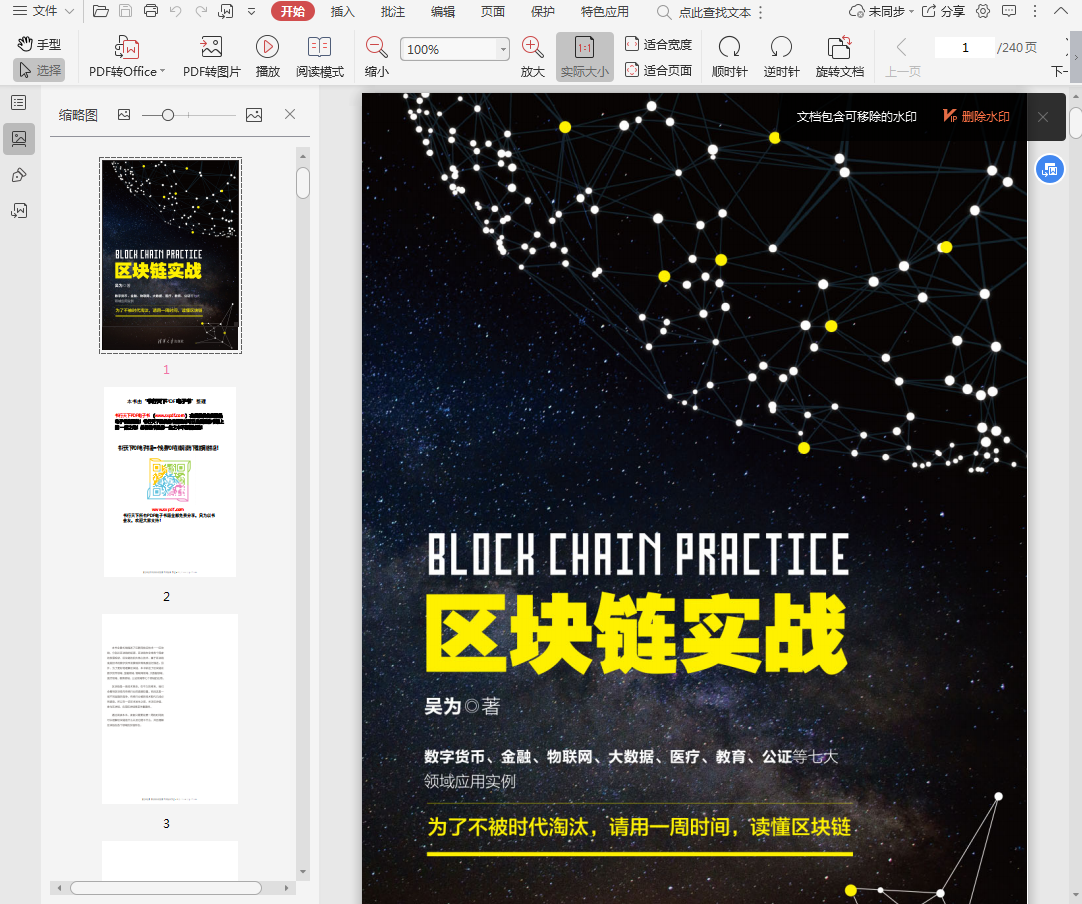This screenshot has height=904, width=1082.
Task: Click the large thumbnail size icon
Action: [x=254, y=115]
